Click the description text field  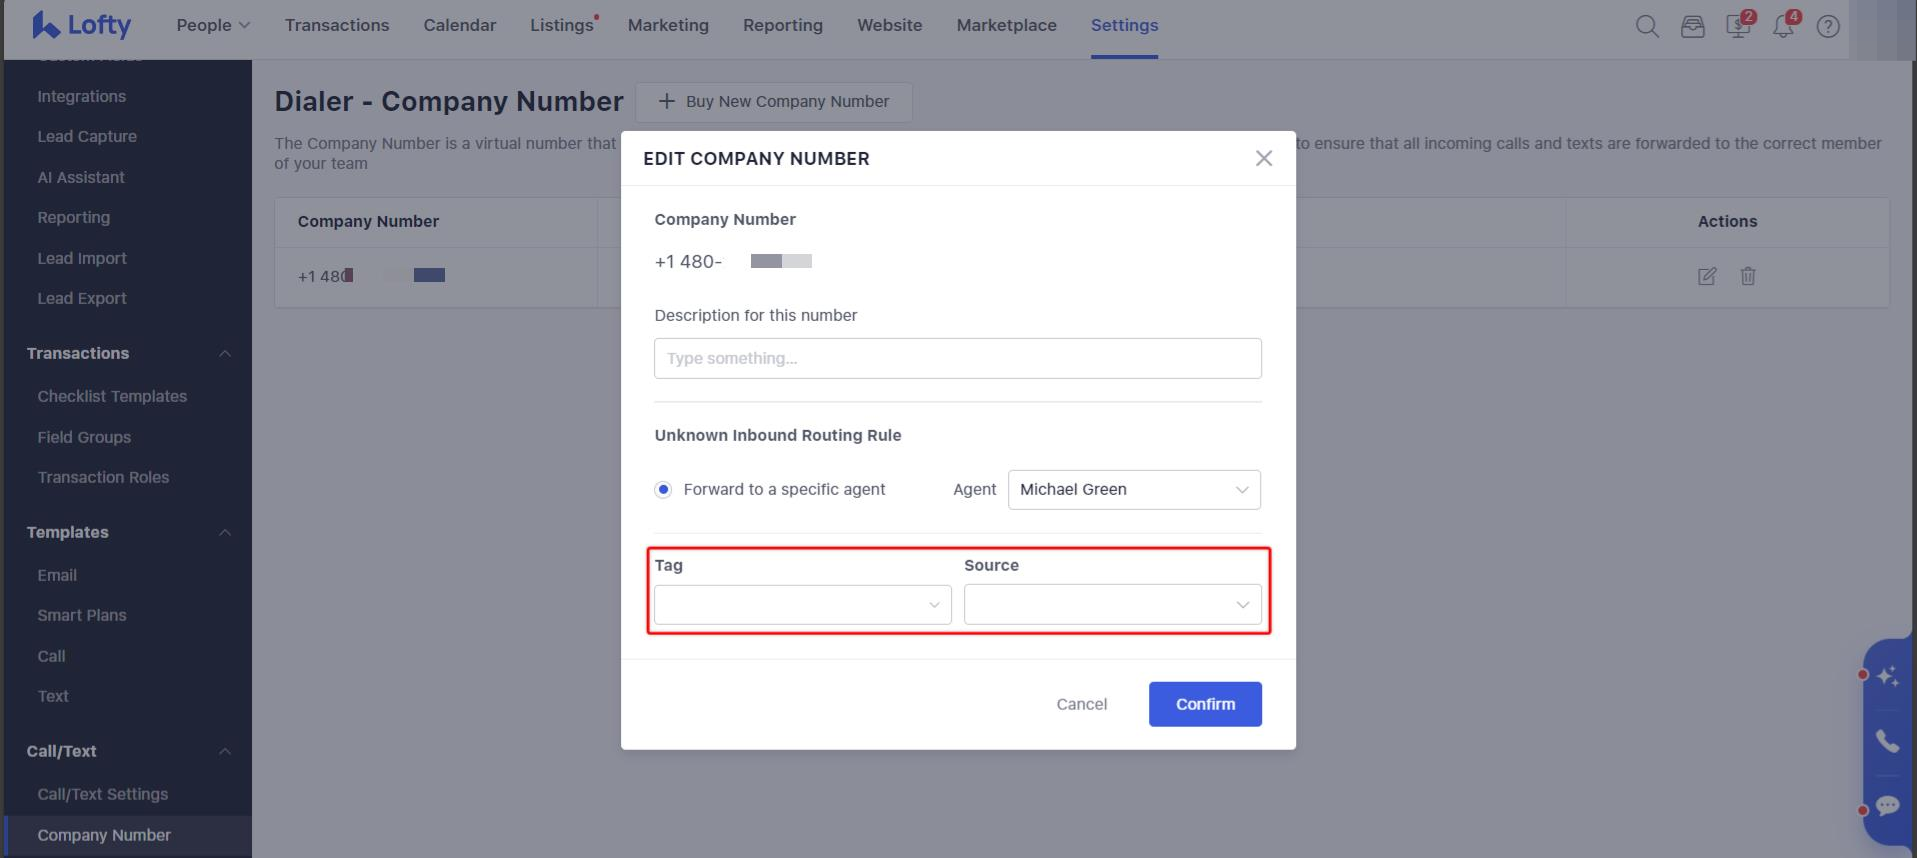pos(957,359)
